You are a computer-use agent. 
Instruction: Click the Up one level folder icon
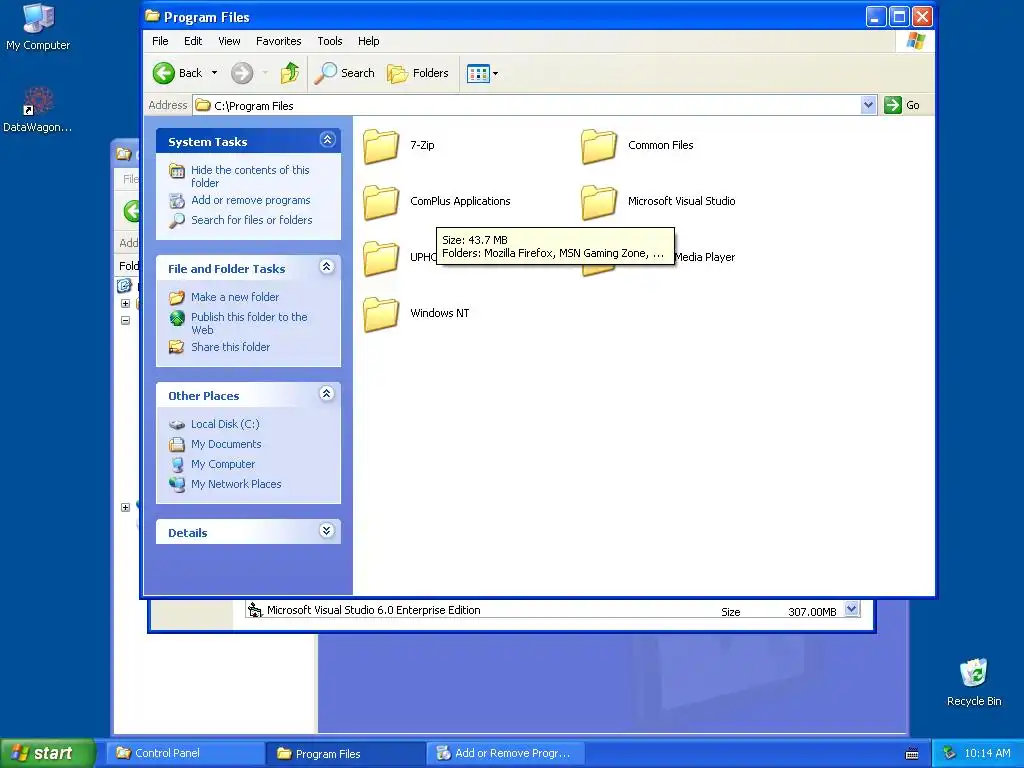click(x=290, y=73)
